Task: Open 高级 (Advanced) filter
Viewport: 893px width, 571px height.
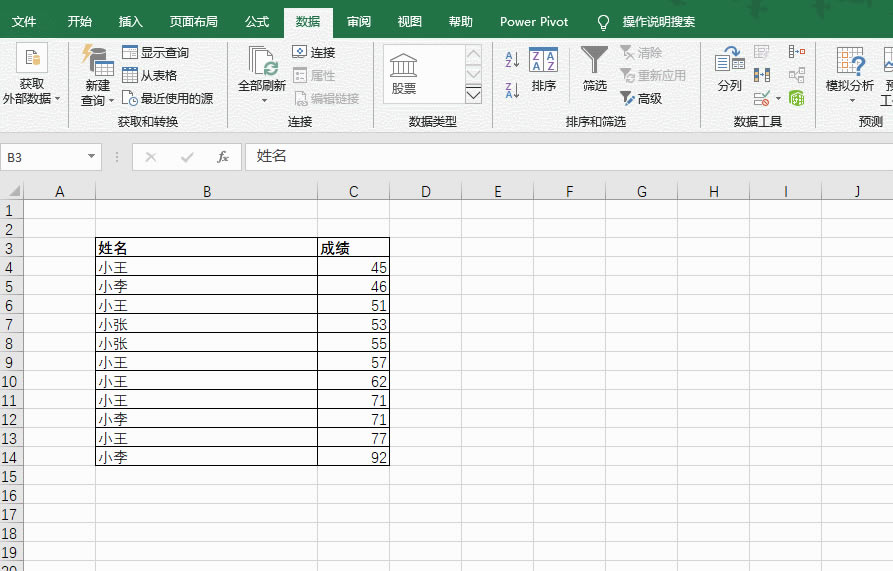Action: pos(641,98)
